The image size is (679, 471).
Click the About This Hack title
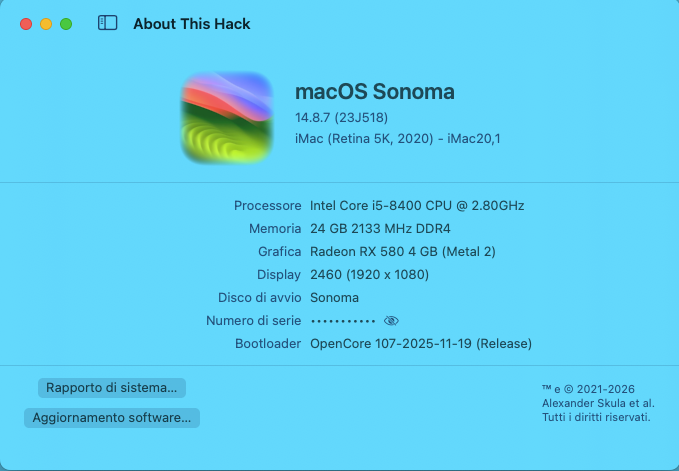(x=192, y=23)
